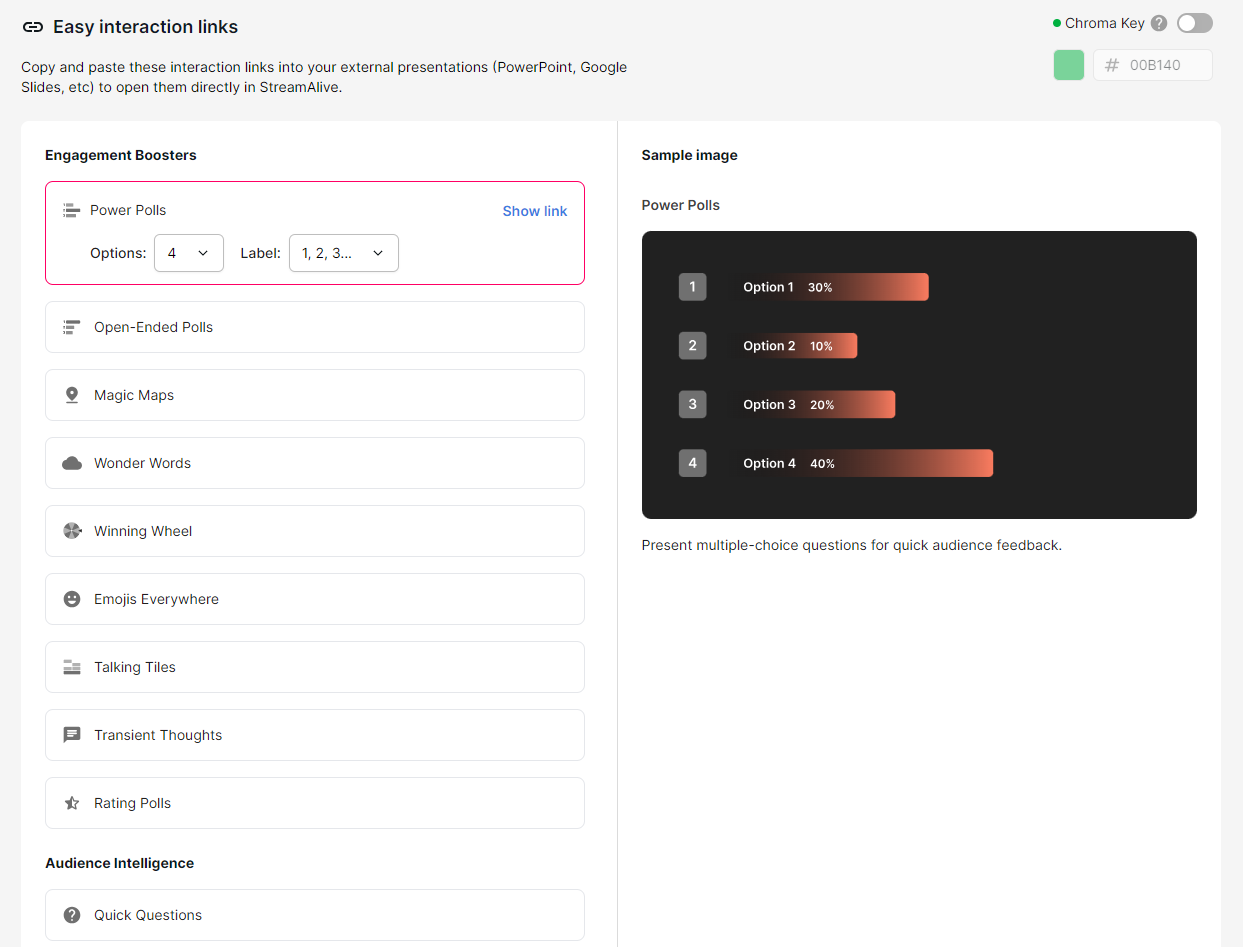Click the Talking Tiles icon
This screenshot has width=1243, height=947.
72,667
